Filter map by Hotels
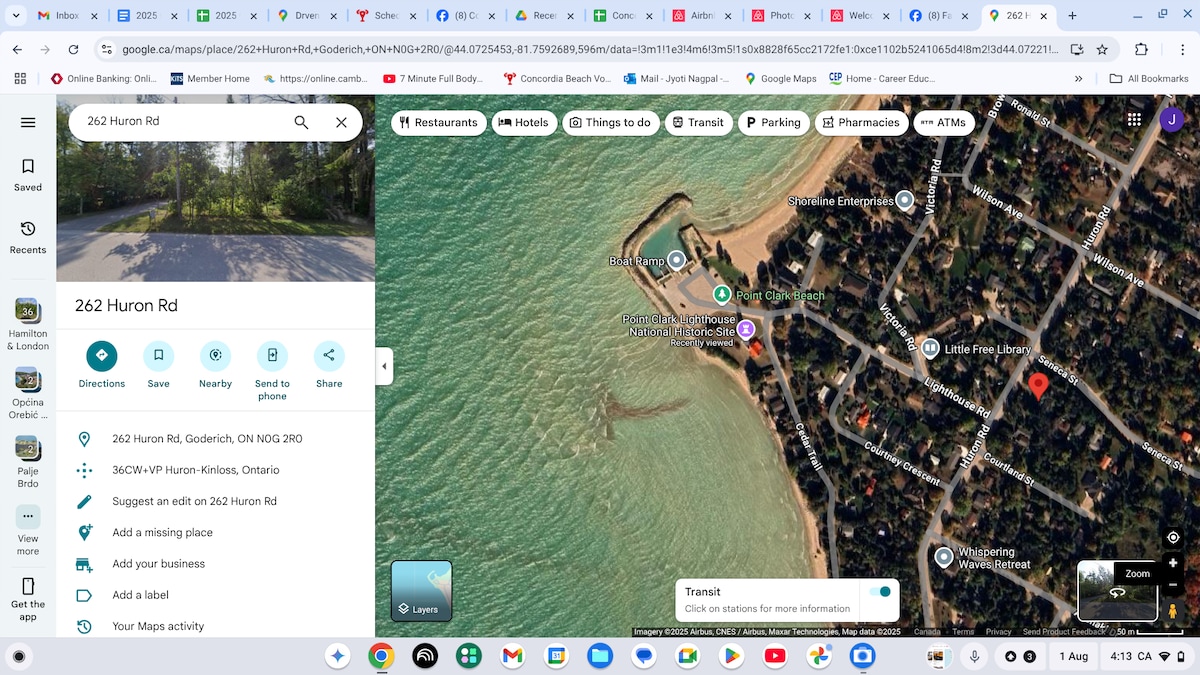1200x675 pixels. click(524, 122)
